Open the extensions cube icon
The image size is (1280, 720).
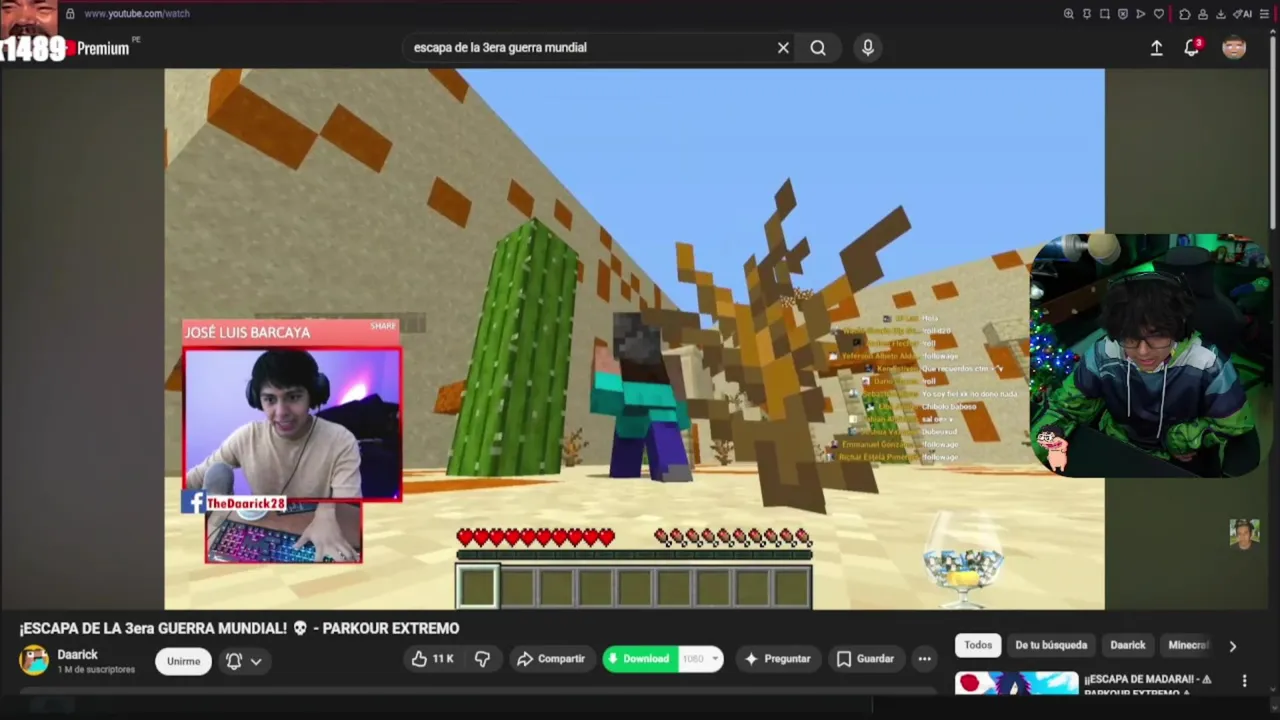[1185, 14]
